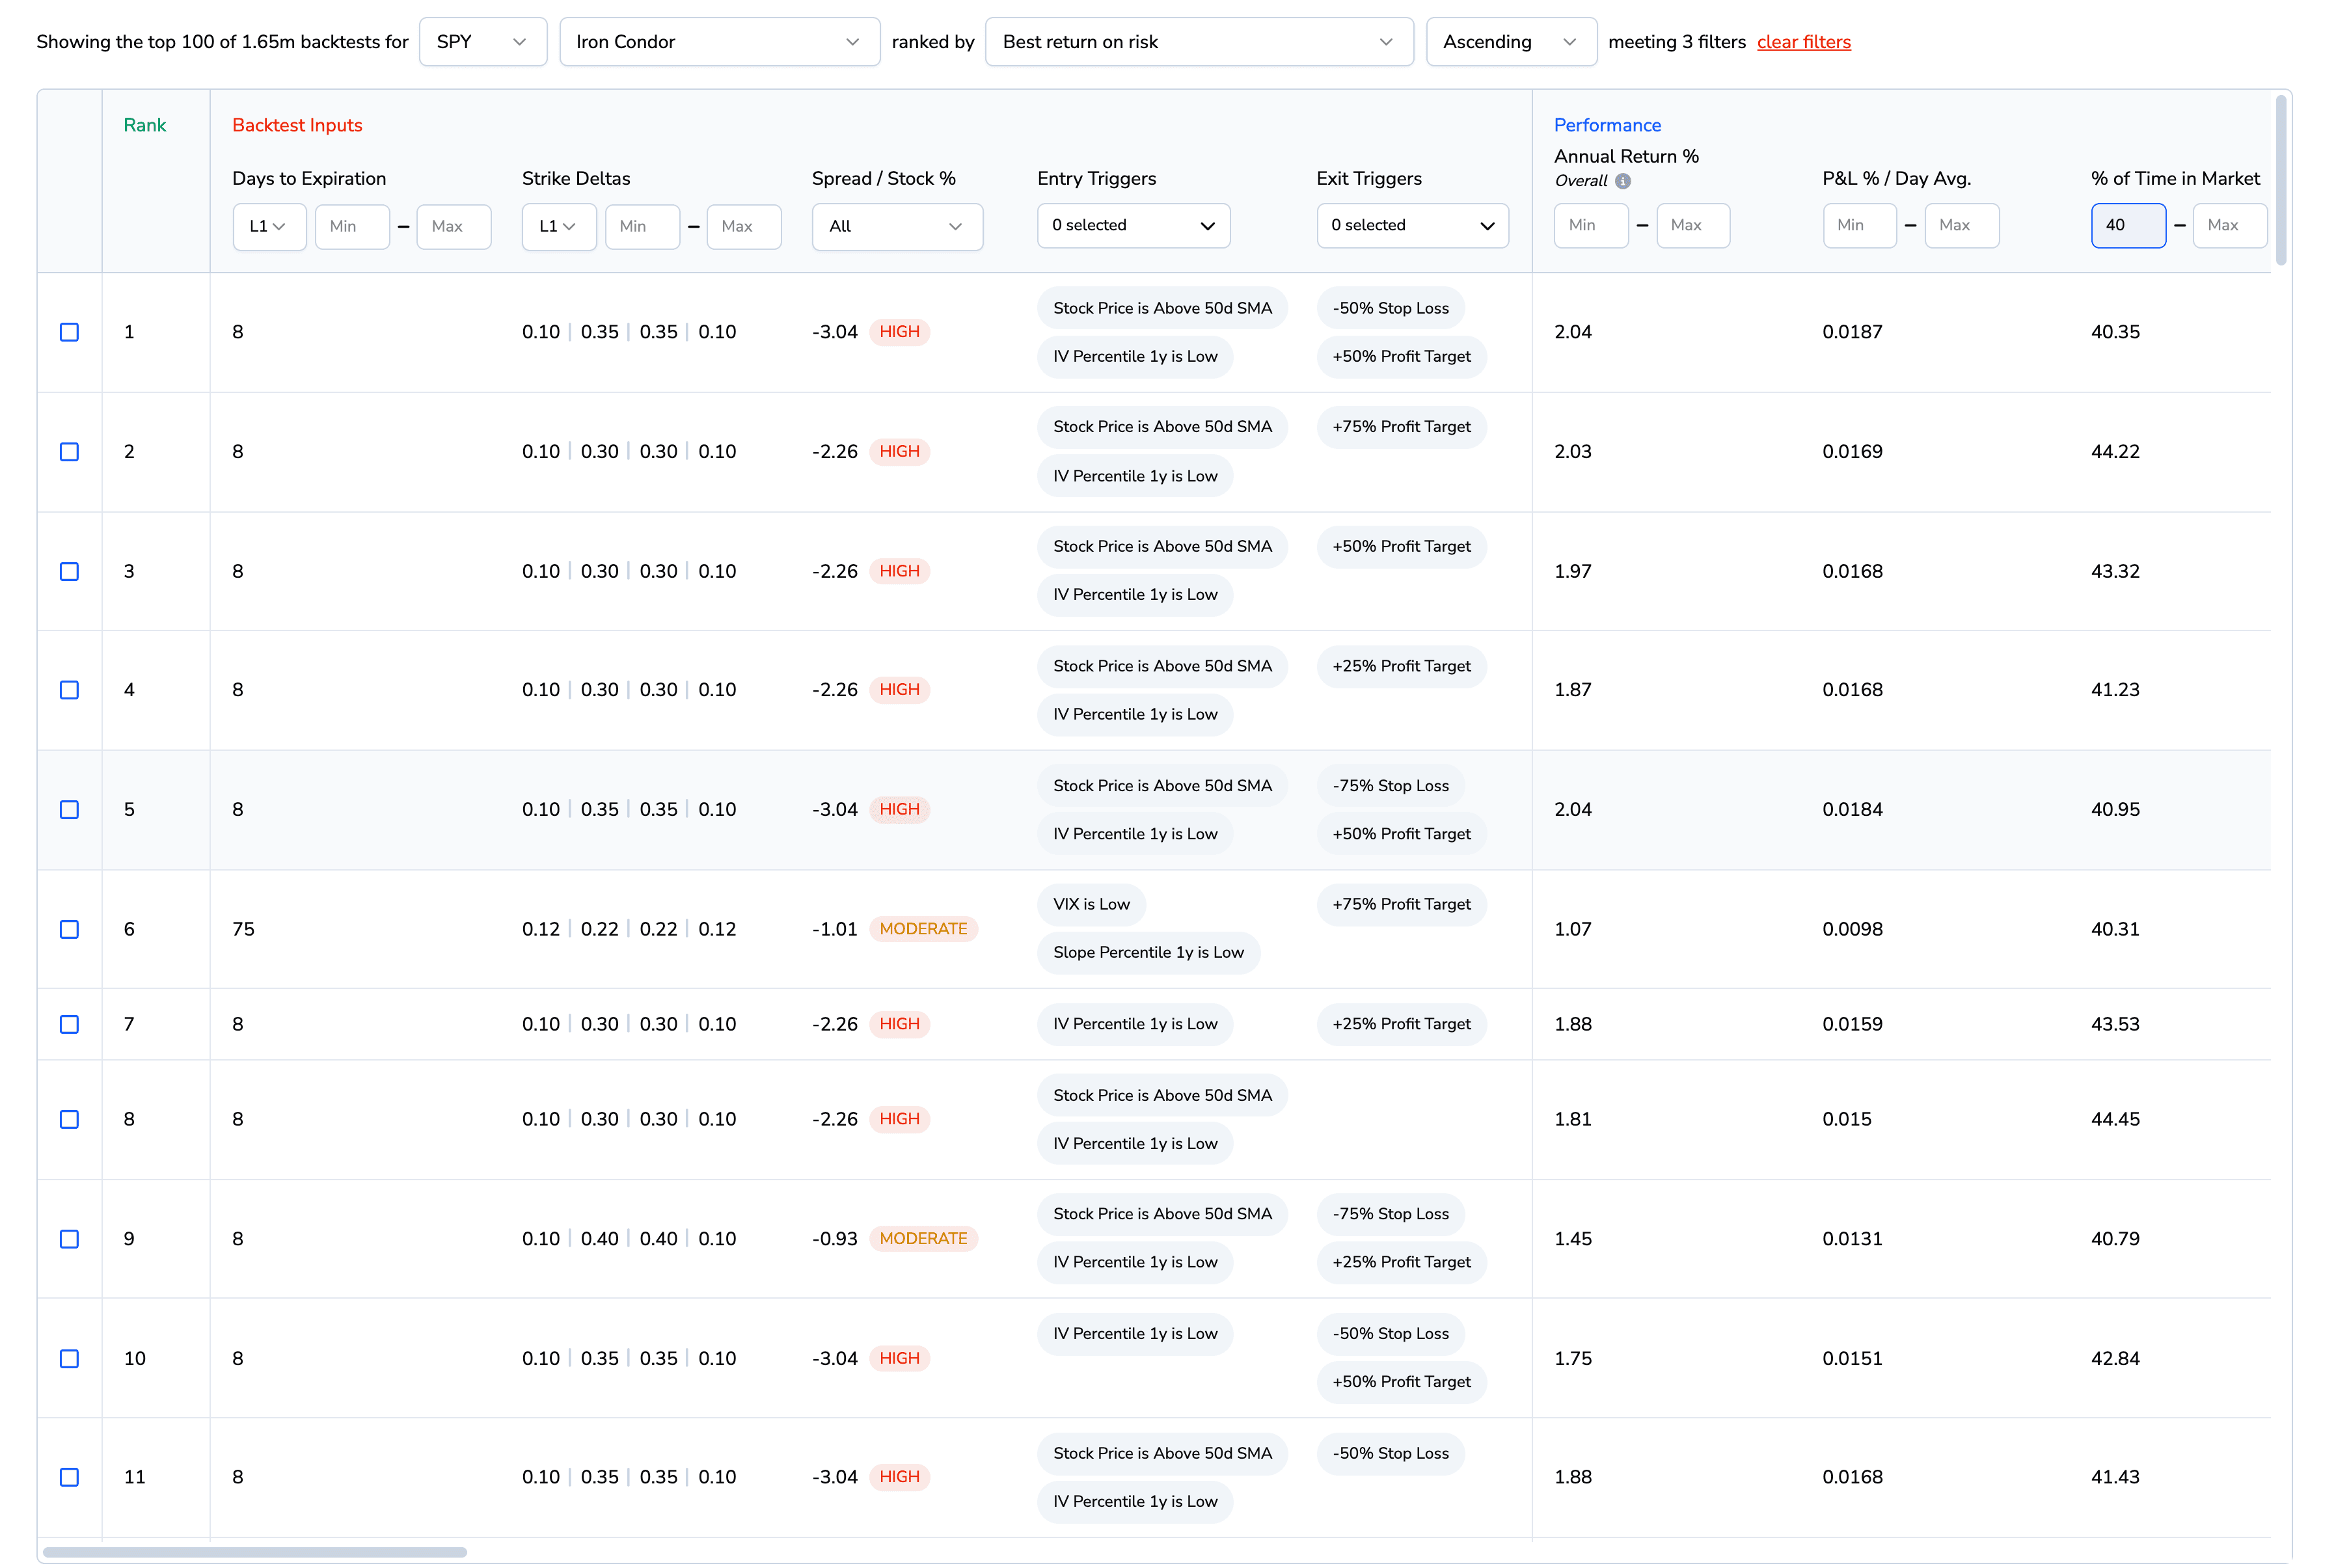Tick the checkbox for rank 2
This screenshot has height=1568, width=2336.
(x=69, y=452)
